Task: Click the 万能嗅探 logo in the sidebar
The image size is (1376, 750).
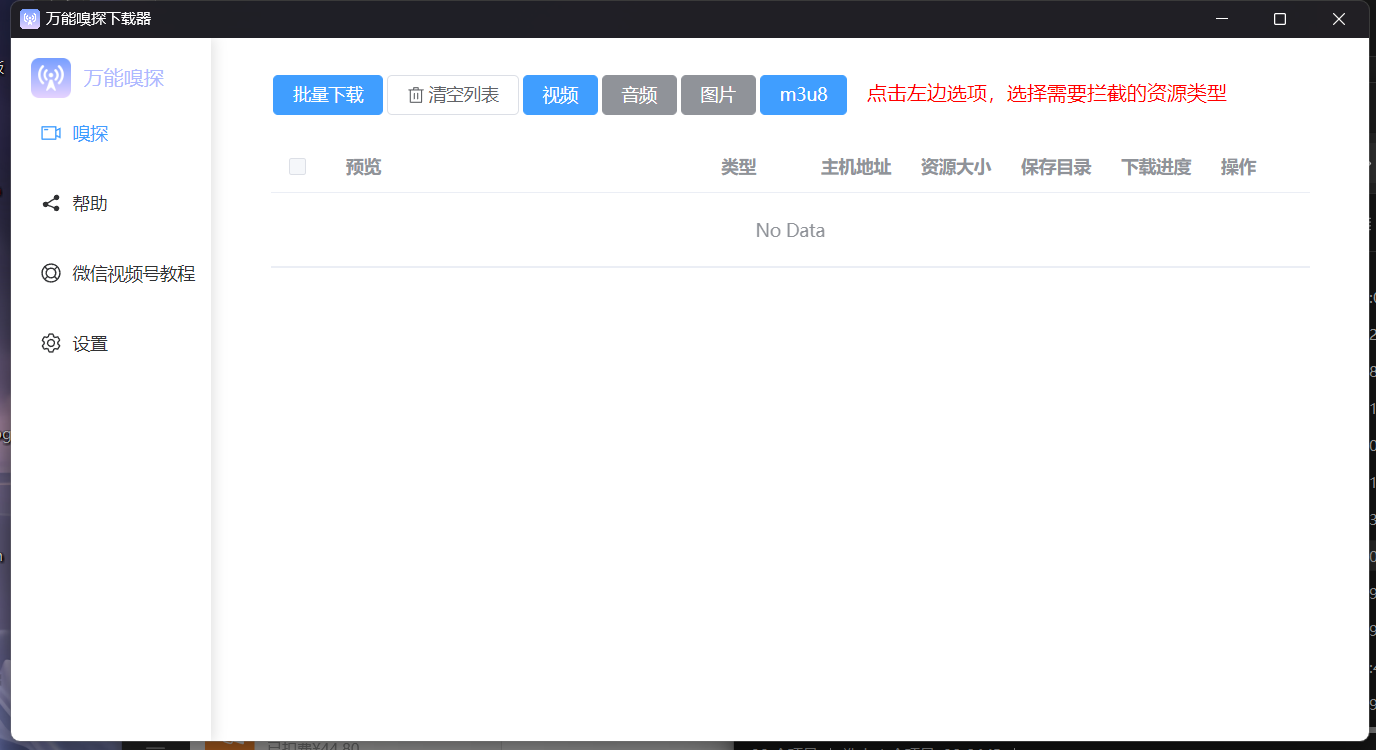Action: coord(51,78)
